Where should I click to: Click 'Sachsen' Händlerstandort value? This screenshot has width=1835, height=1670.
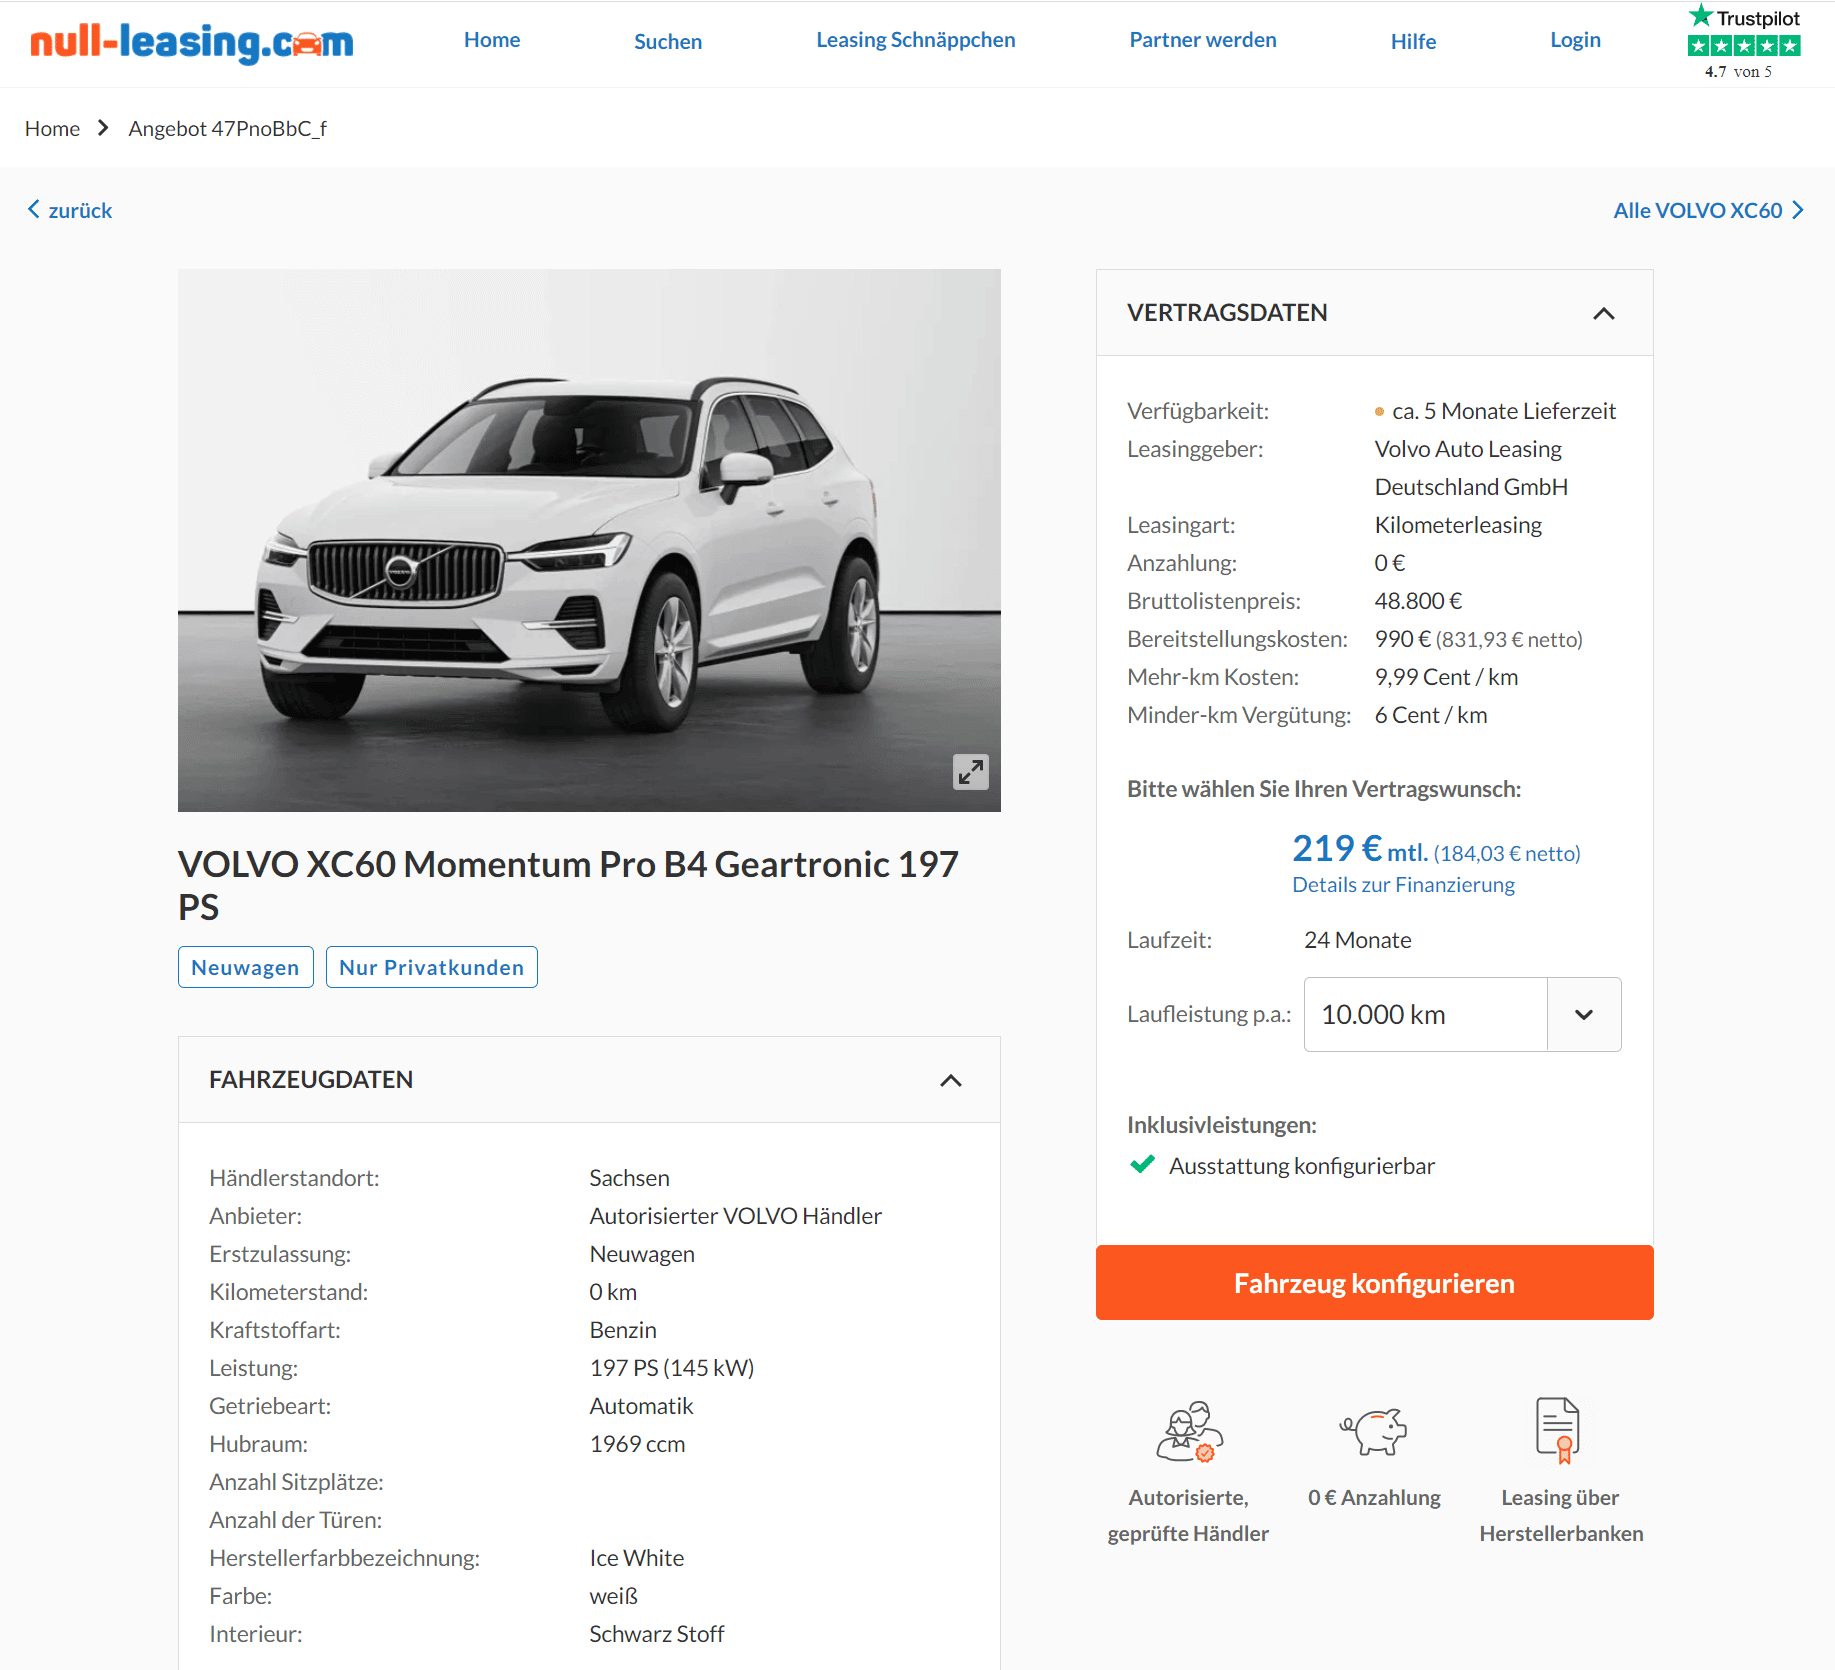(629, 1178)
